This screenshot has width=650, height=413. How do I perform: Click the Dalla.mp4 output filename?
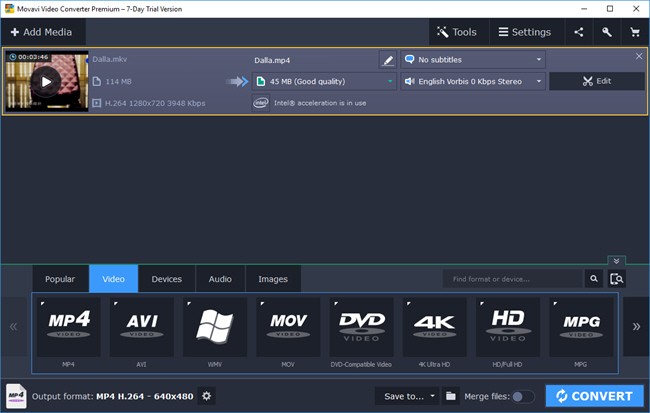tap(272, 61)
